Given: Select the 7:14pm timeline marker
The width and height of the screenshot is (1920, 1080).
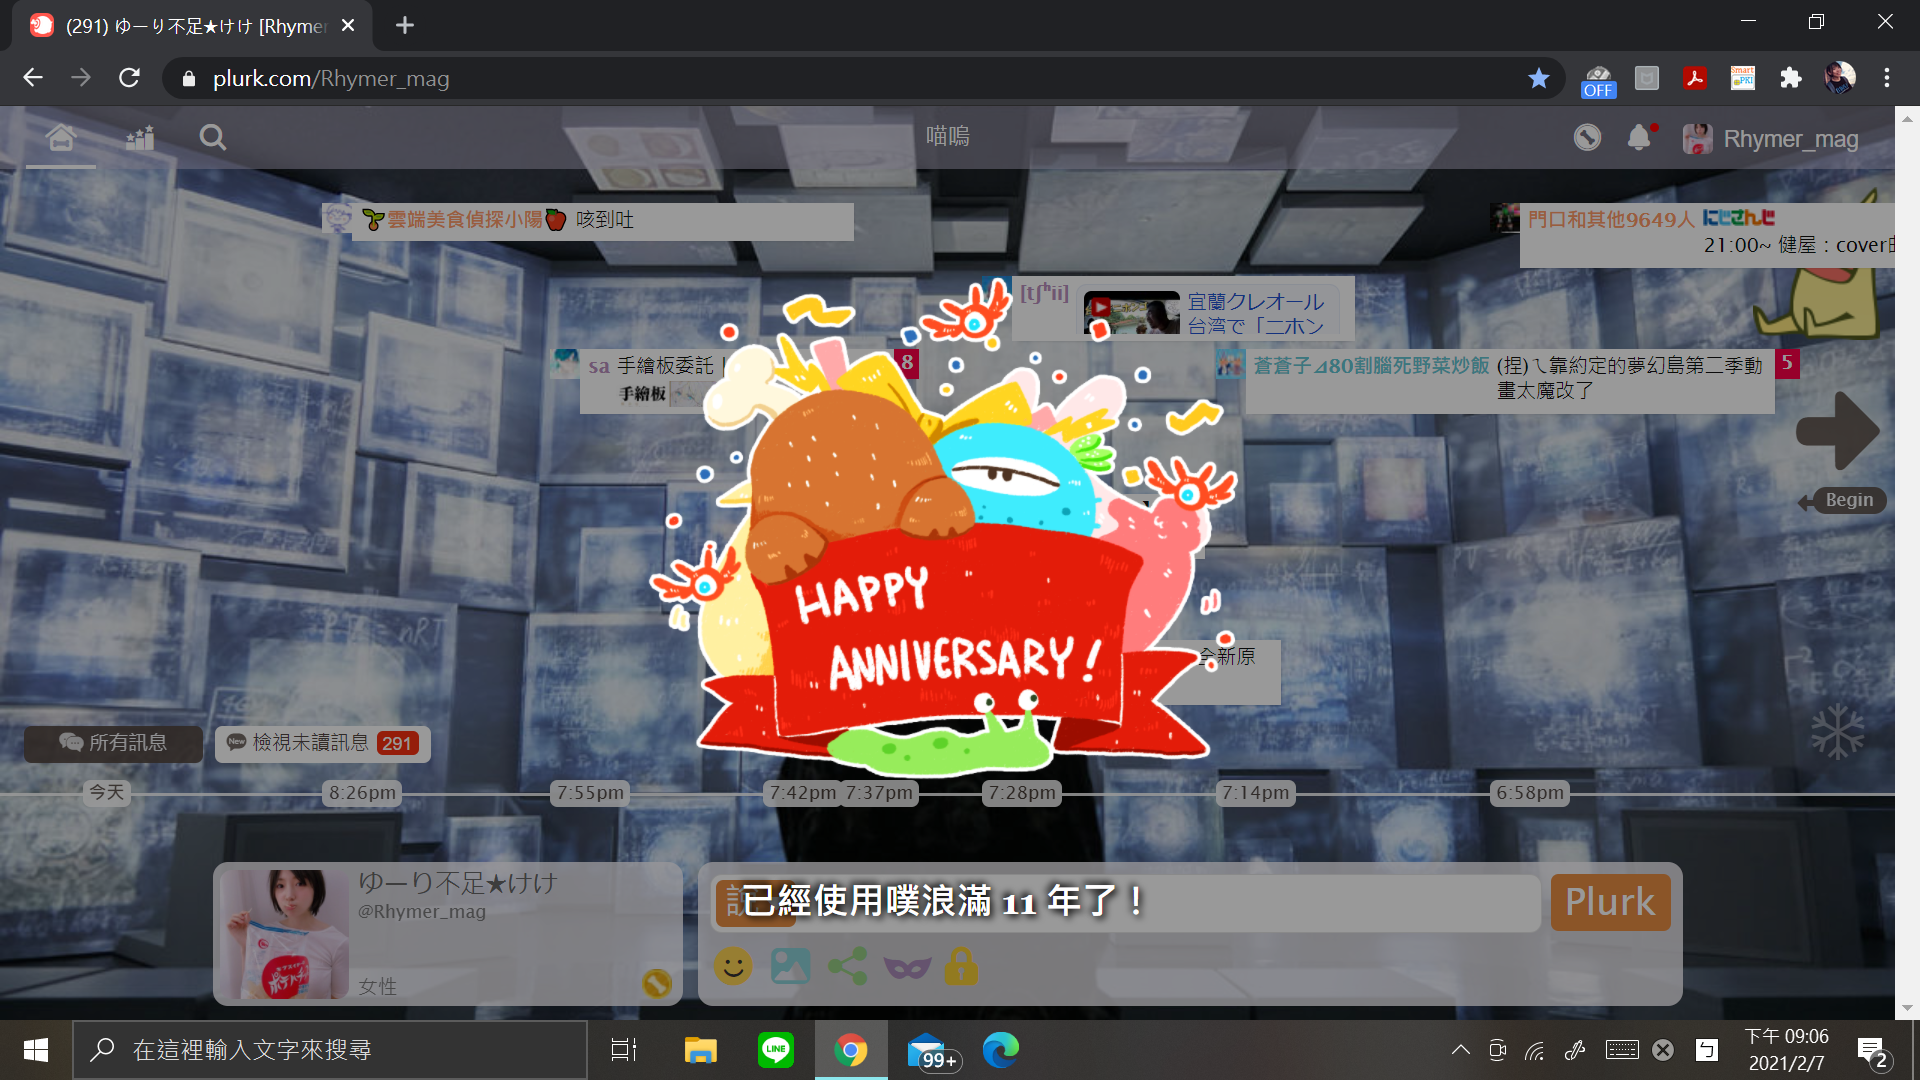Looking at the screenshot, I should pos(1256,793).
